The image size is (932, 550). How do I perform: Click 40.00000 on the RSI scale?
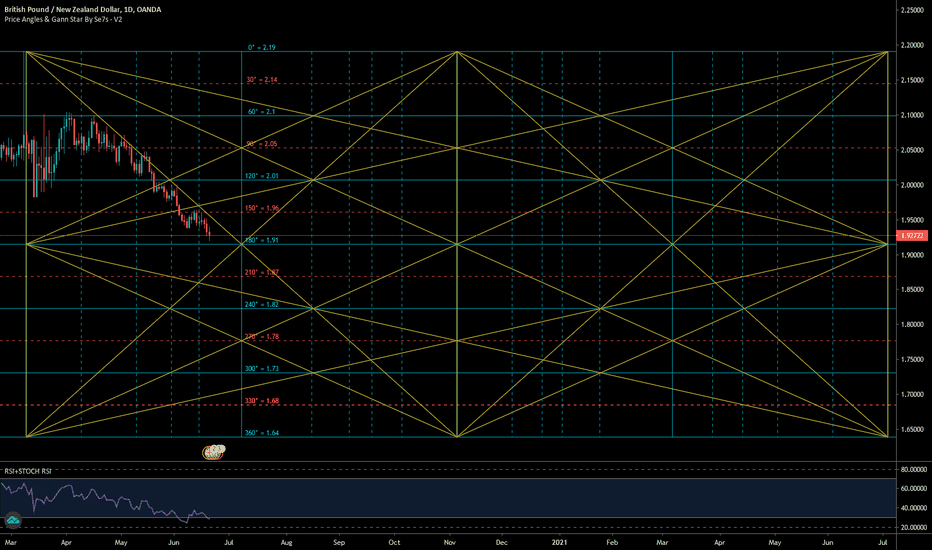click(x=914, y=508)
